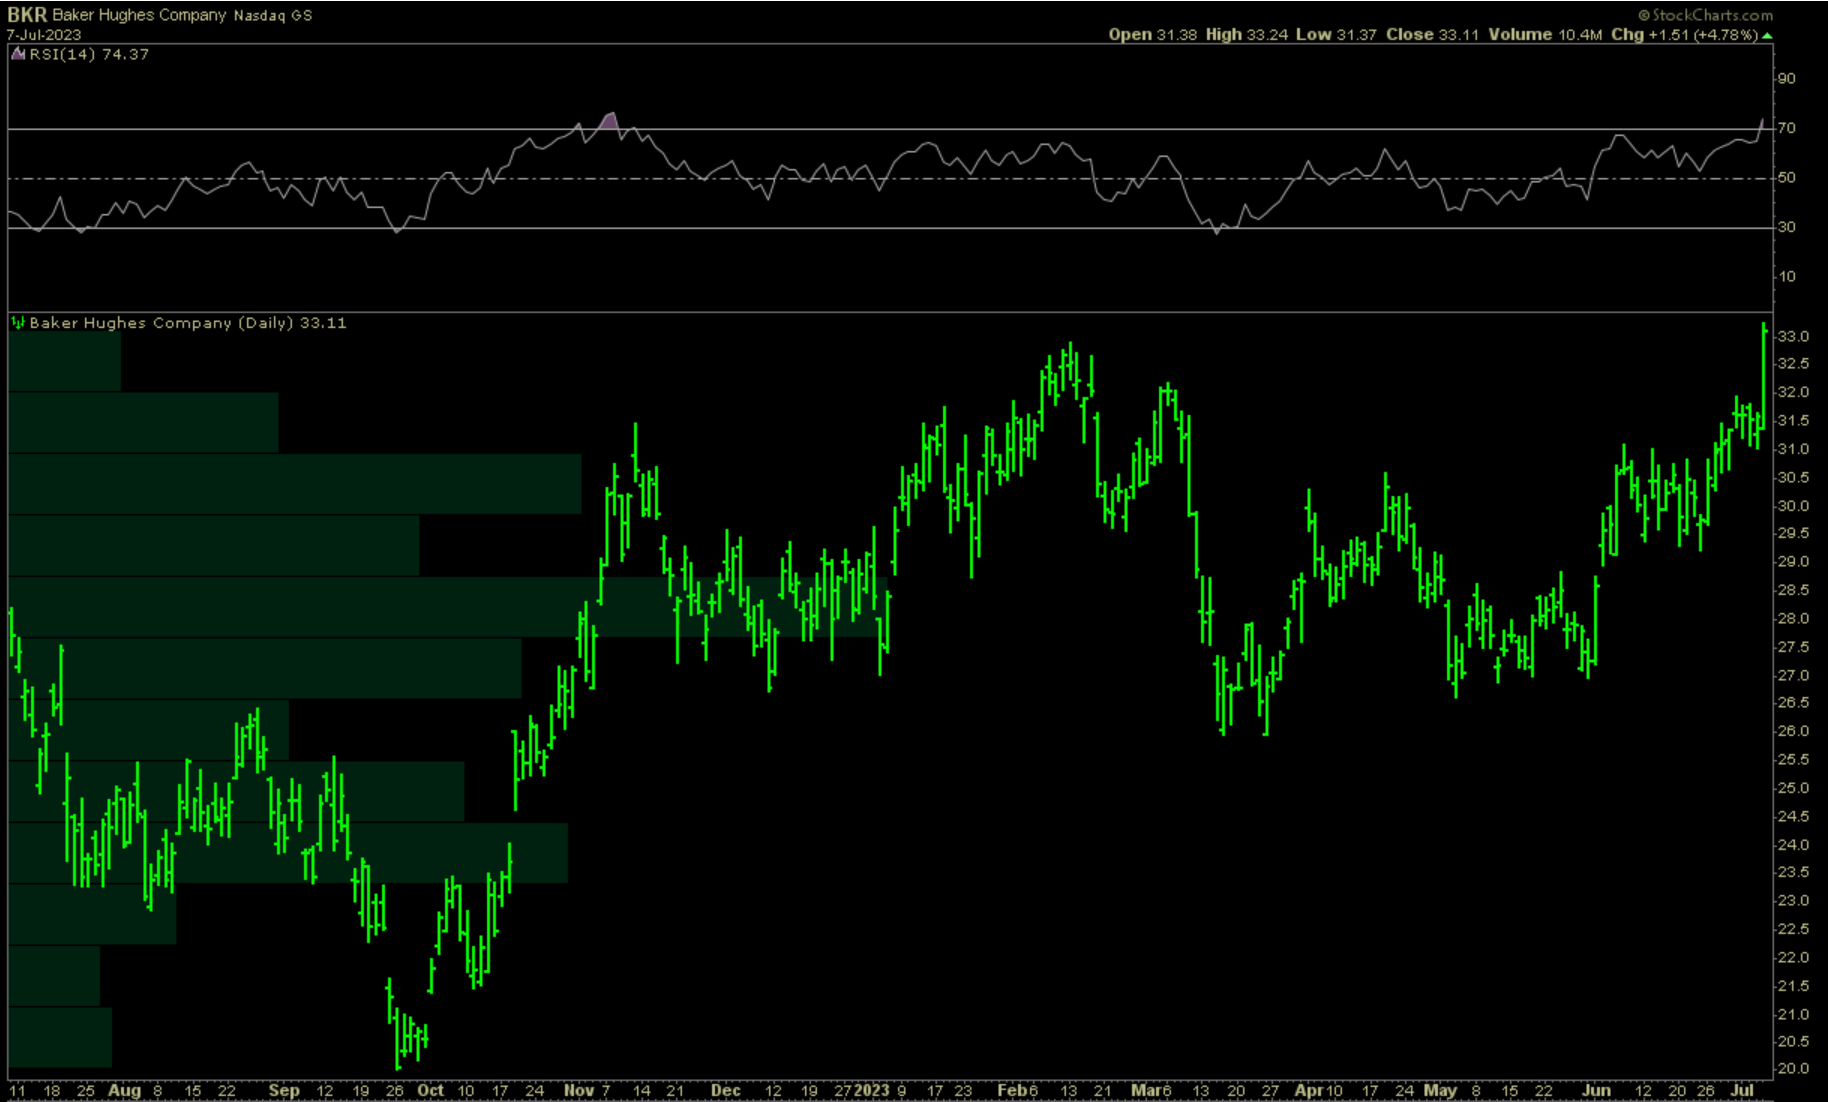Click the StockCharts.com copyright label
The image size is (1828, 1102).
coord(1705,14)
